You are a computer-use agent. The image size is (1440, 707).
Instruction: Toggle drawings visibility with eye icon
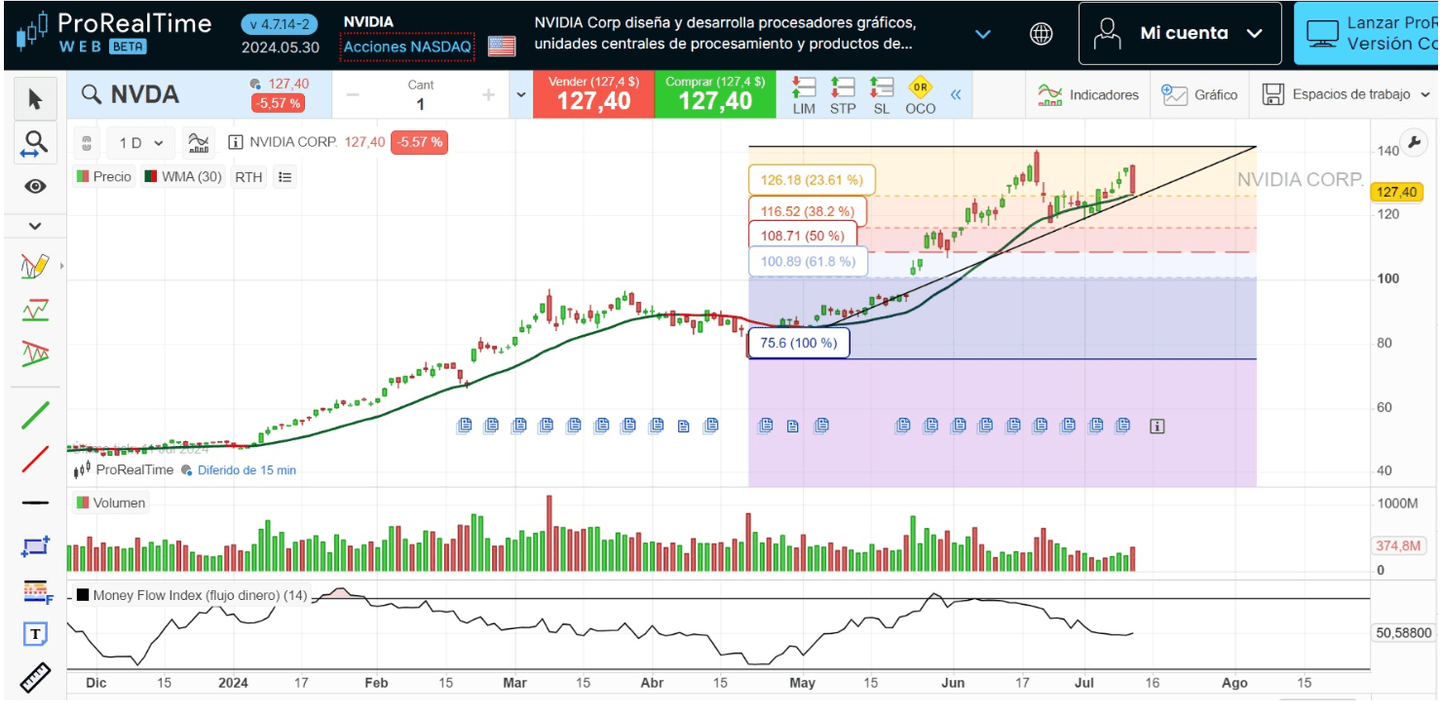point(36,187)
